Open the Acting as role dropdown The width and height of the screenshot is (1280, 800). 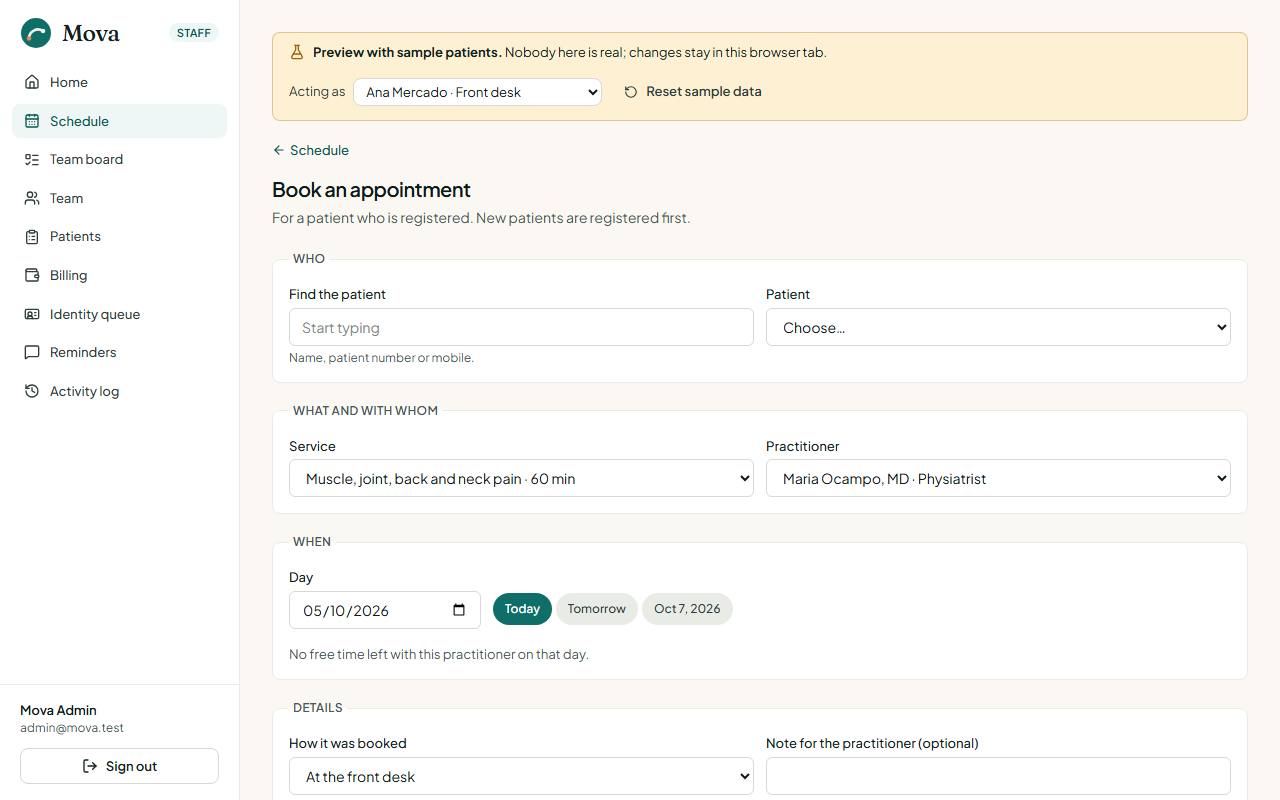coord(477,92)
